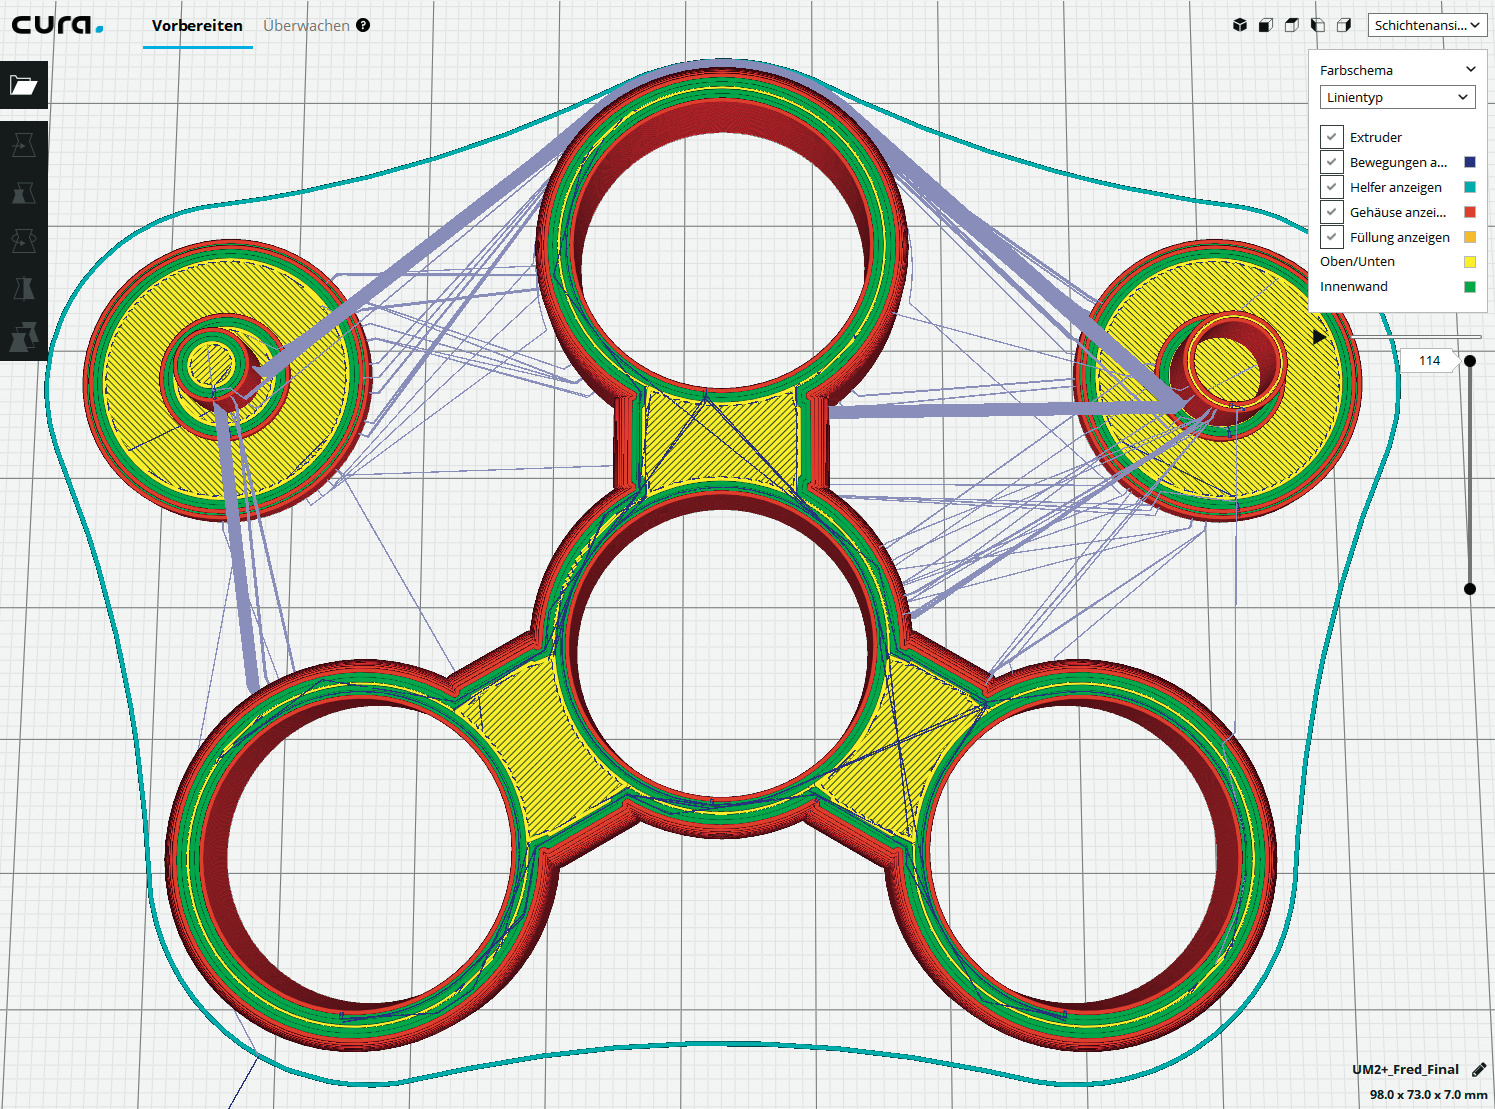Select the Scale tool in sidebar

coord(24,193)
